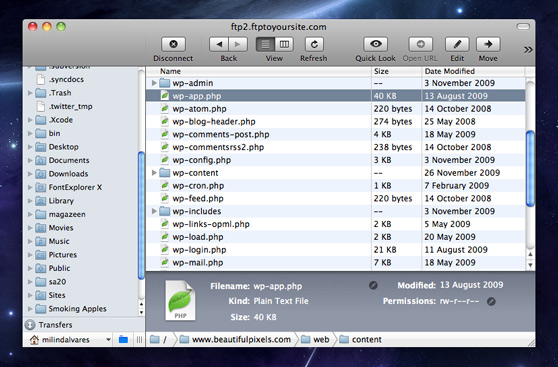The width and height of the screenshot is (558, 367).
Task: Click the Pictures folder icon in sidebar
Action: pos(41,255)
